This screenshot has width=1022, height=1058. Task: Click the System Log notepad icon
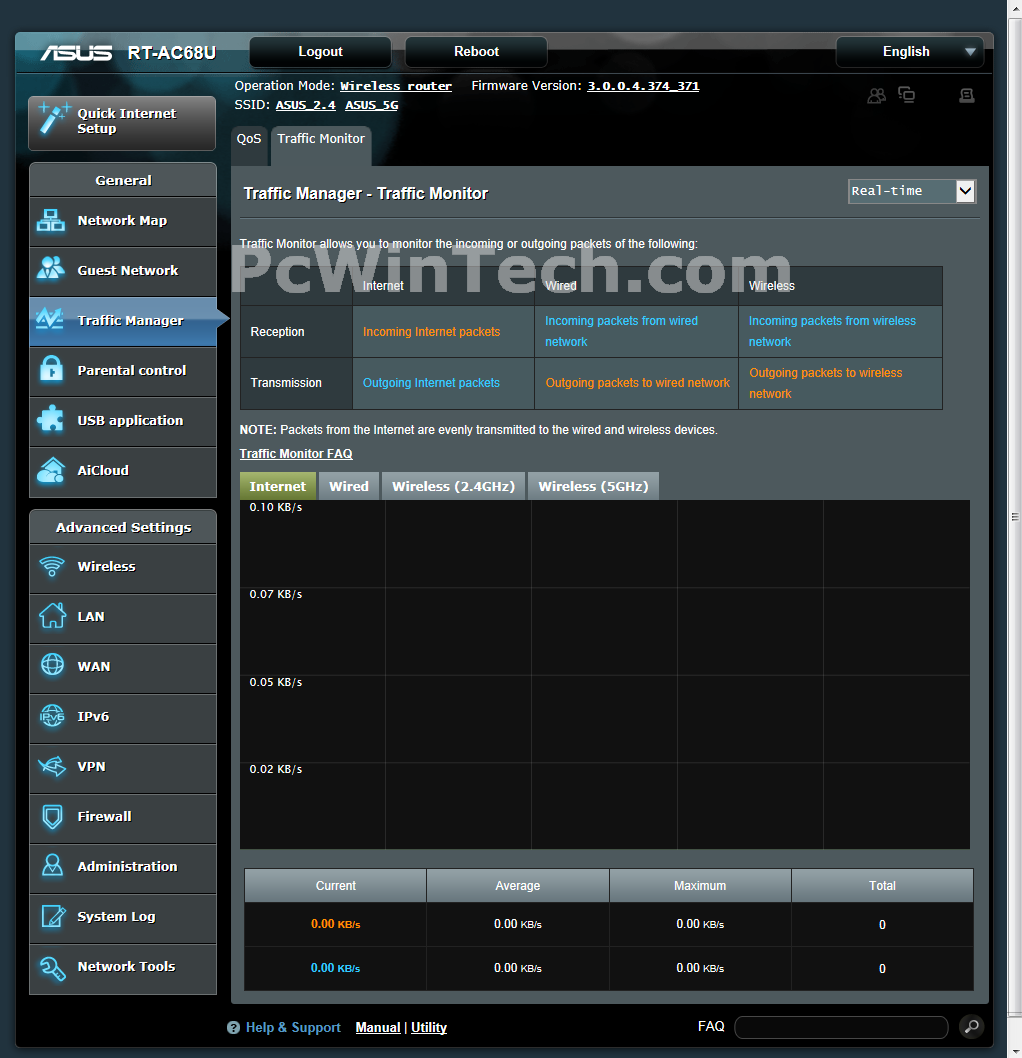click(53, 916)
